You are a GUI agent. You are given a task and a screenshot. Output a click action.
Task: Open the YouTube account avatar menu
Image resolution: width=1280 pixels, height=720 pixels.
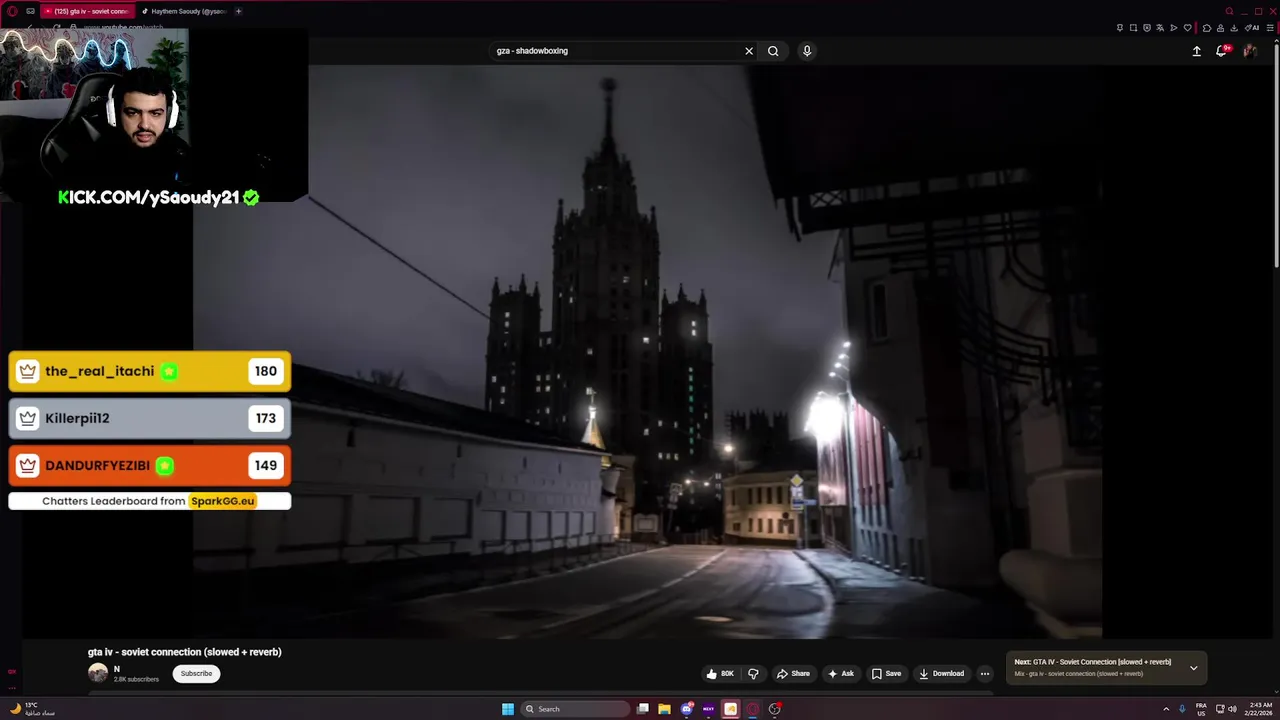click(1250, 51)
